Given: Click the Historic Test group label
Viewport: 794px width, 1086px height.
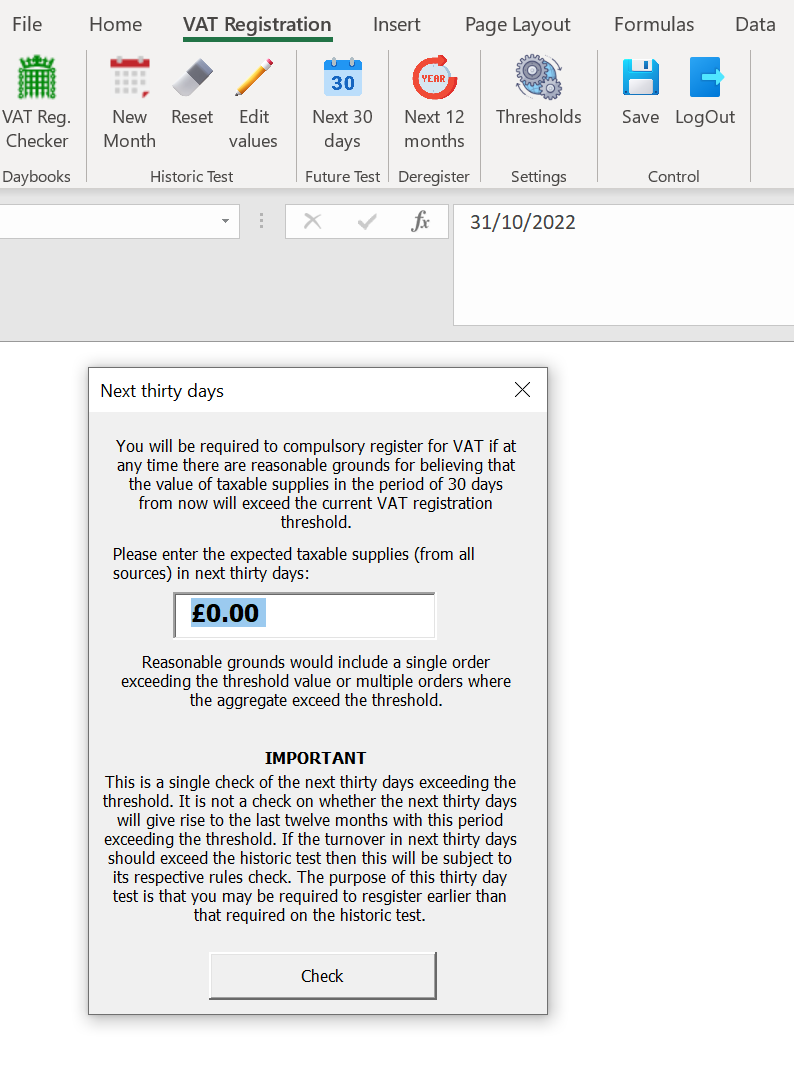Looking at the screenshot, I should point(191,177).
